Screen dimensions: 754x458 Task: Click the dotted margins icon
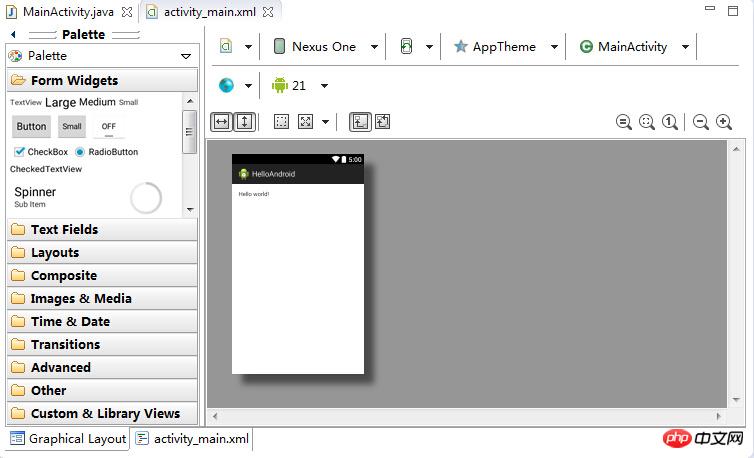(x=281, y=121)
